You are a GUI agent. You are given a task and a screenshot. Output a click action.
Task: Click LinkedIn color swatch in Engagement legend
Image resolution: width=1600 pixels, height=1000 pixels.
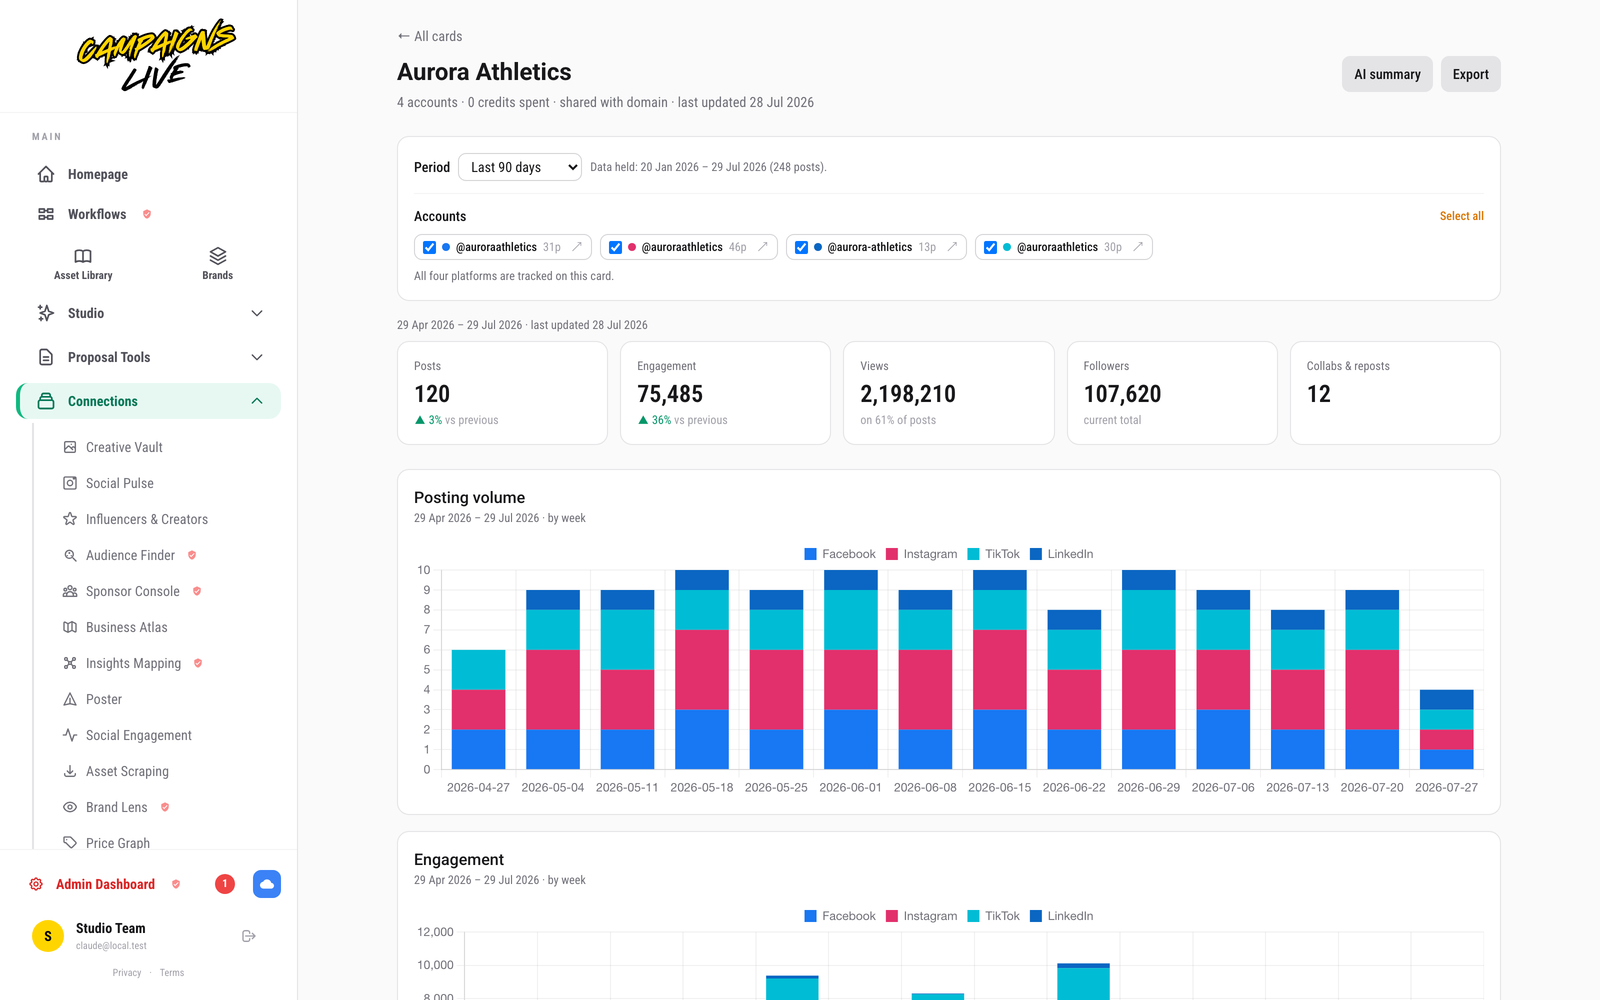(1036, 916)
